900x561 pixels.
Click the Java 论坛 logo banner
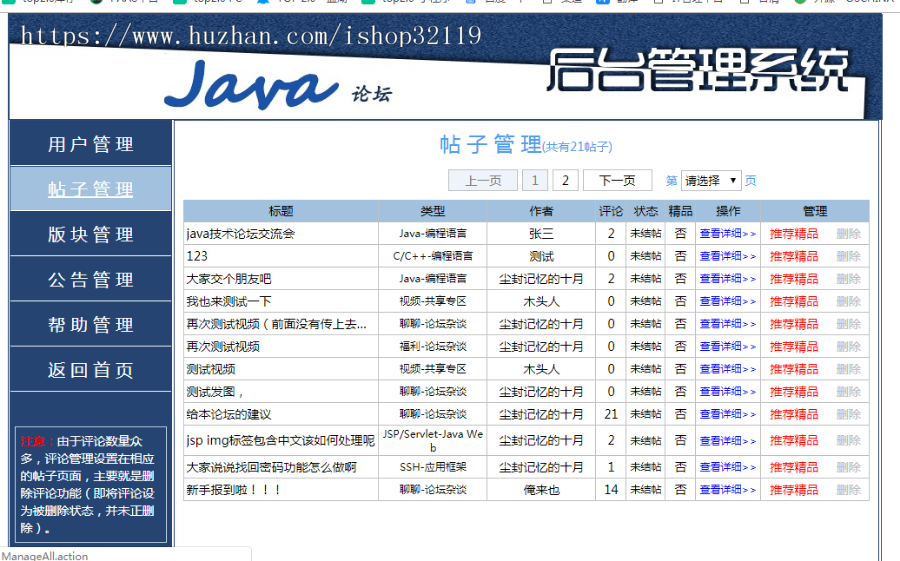pos(278,86)
